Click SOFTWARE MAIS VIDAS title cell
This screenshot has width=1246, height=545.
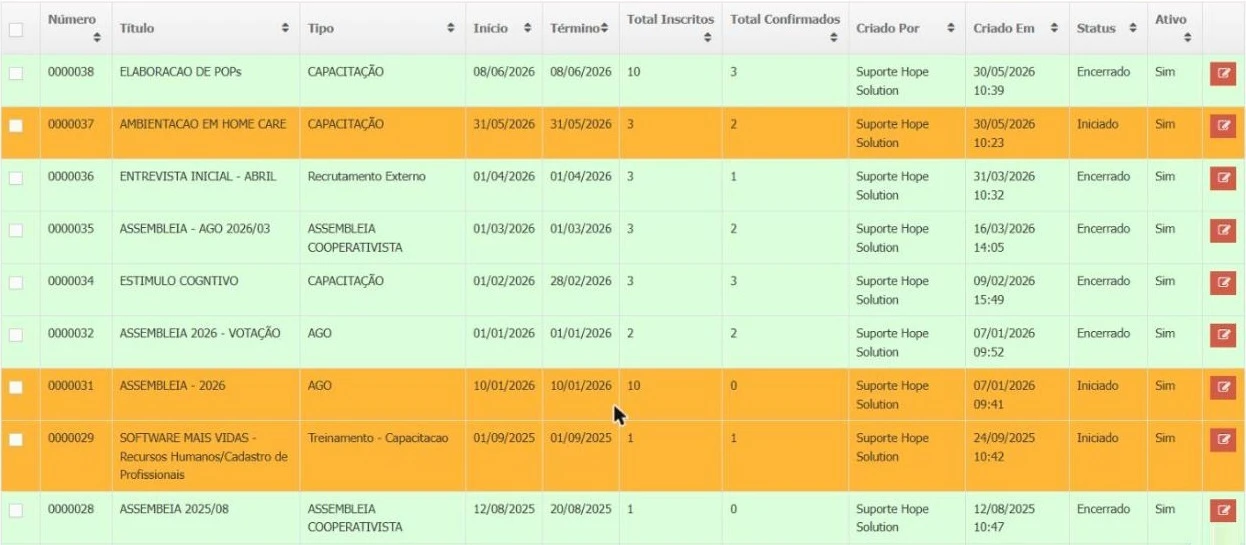click(x=204, y=456)
